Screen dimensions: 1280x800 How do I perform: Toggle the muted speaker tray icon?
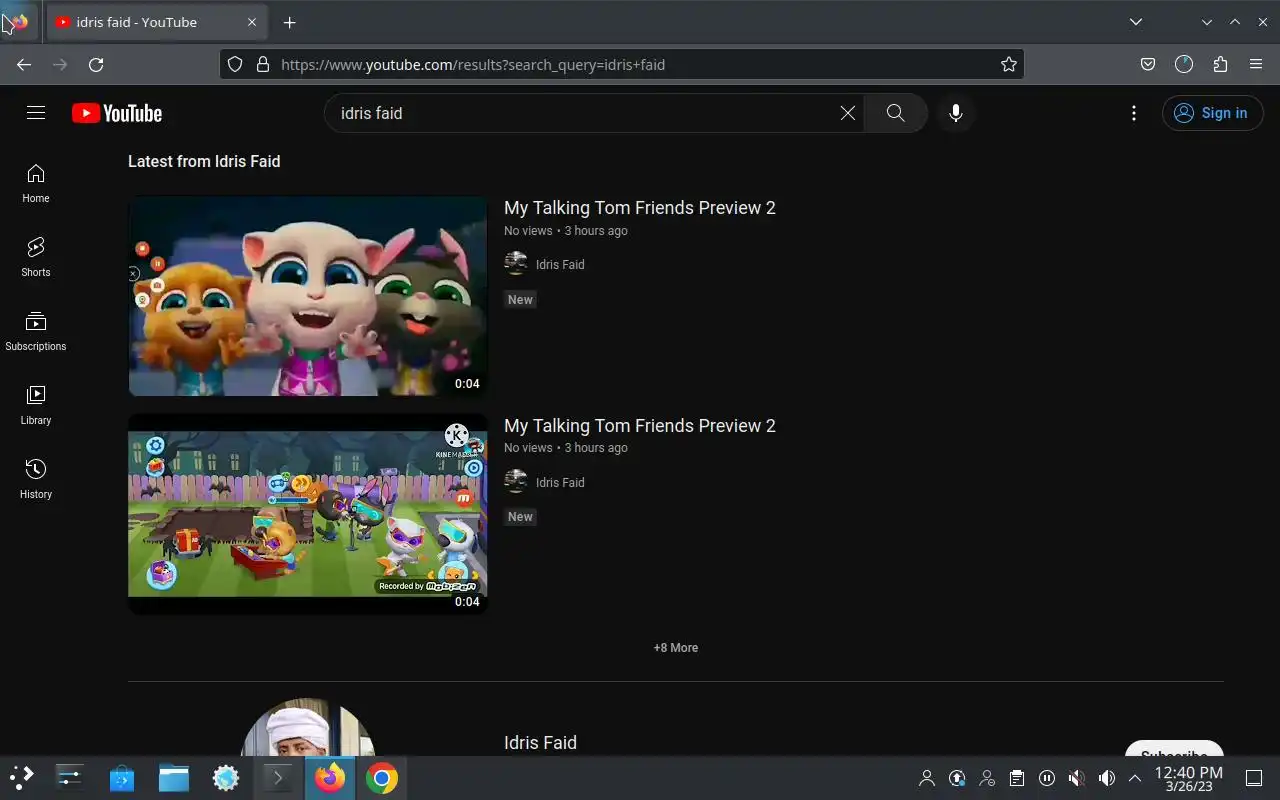click(x=1077, y=778)
